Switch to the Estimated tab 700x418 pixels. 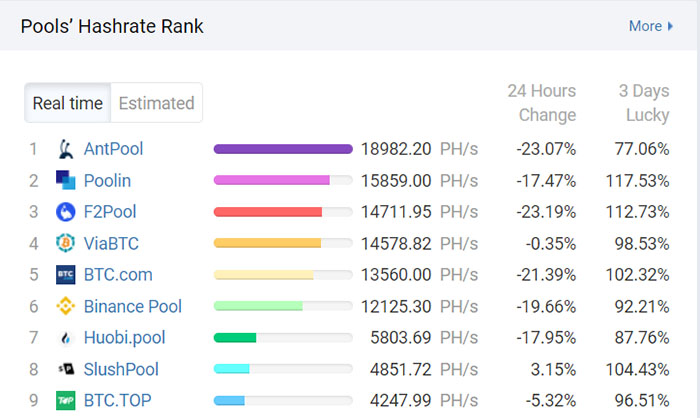(x=156, y=103)
